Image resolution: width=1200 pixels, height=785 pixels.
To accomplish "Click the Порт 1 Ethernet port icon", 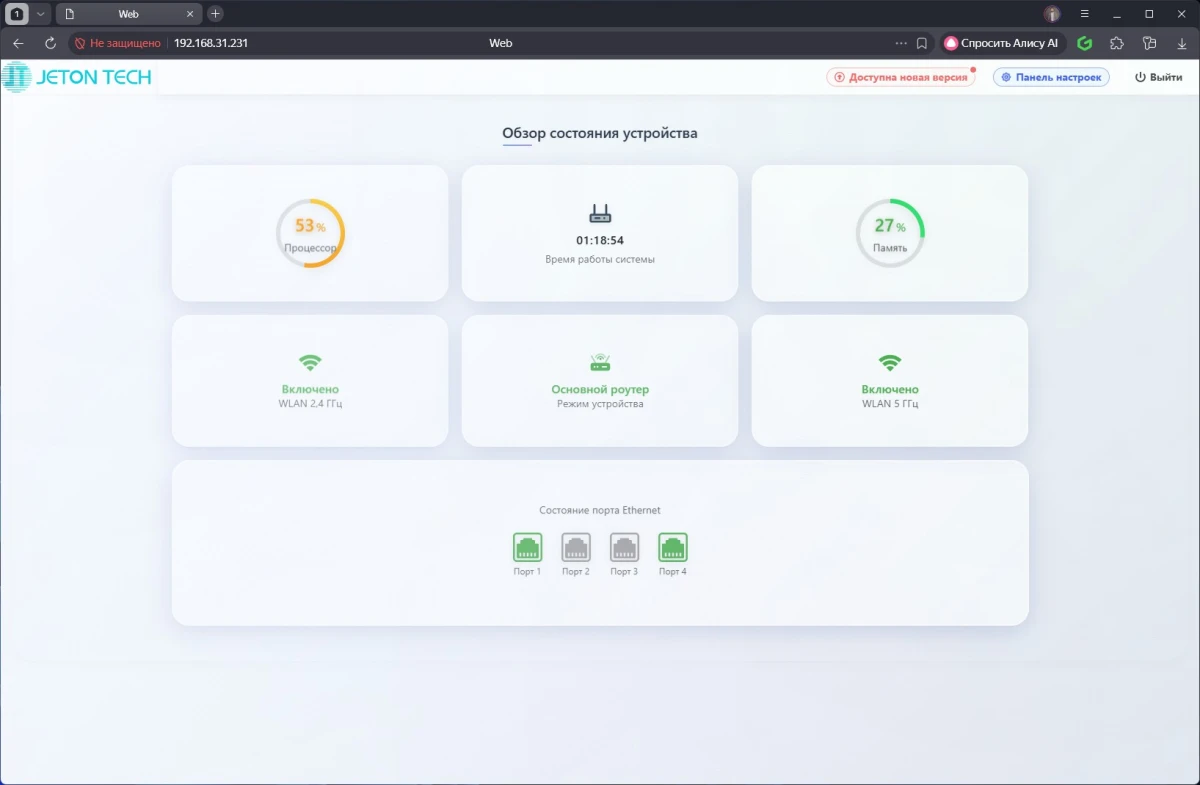I will pyautogui.click(x=528, y=548).
